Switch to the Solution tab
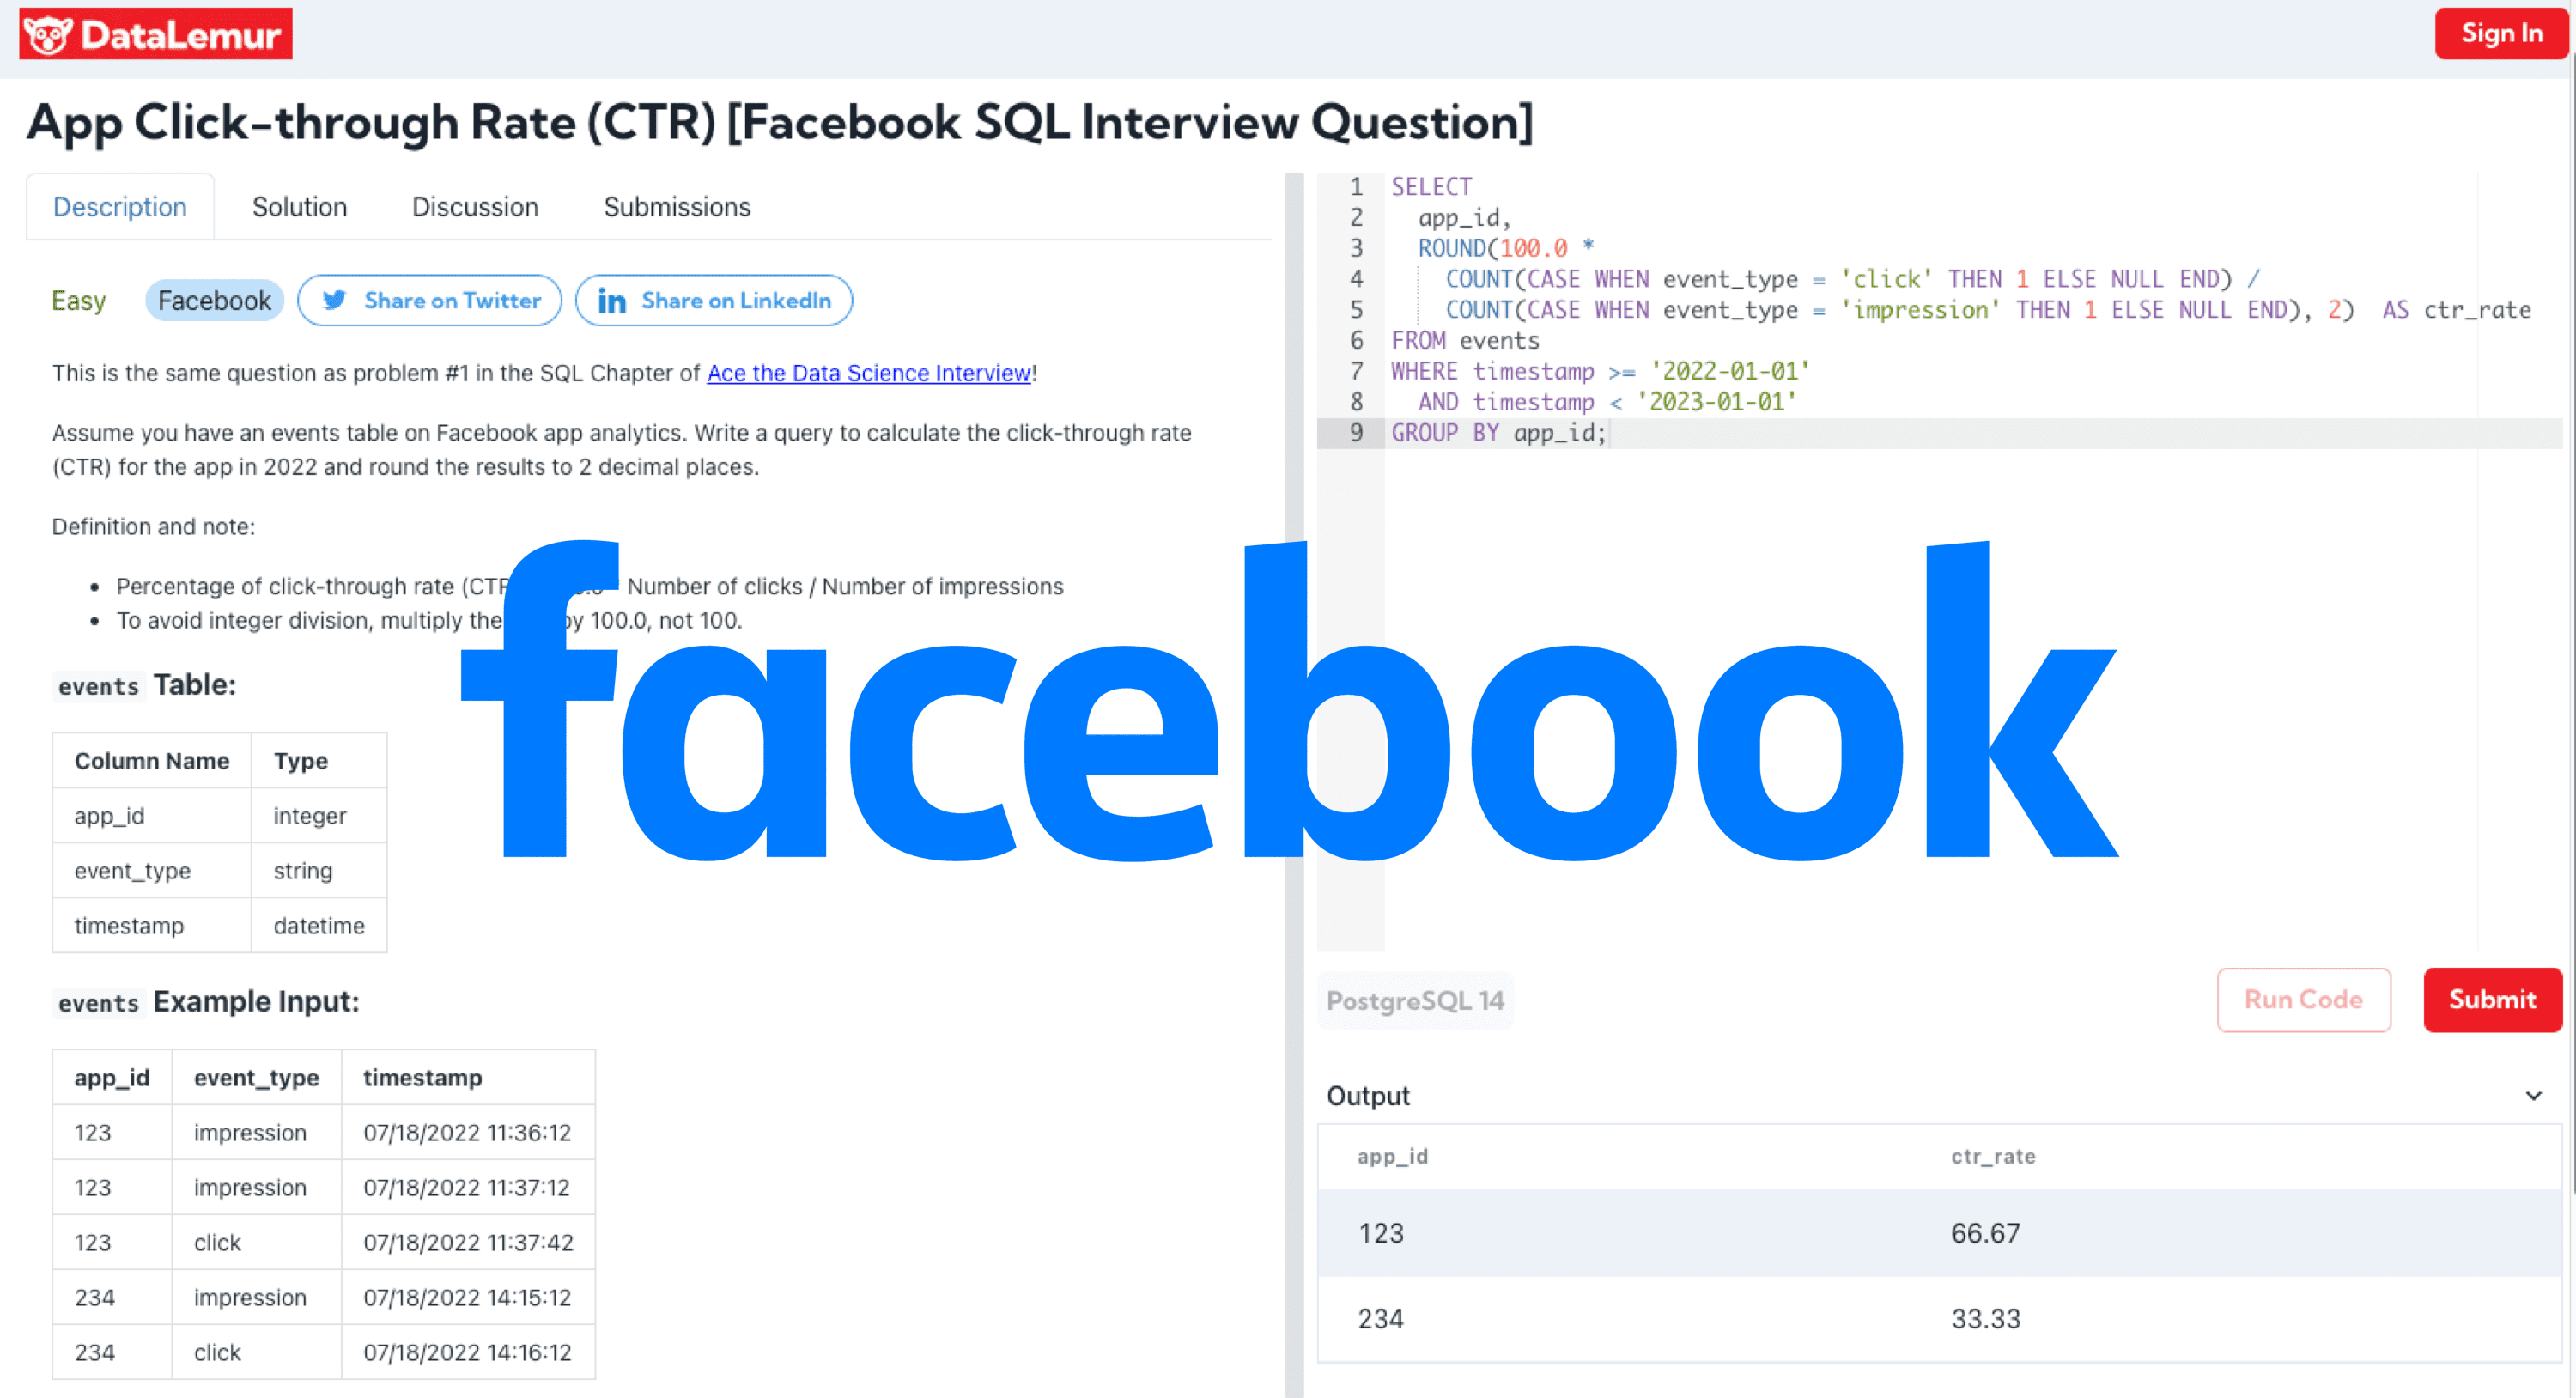Image resolution: width=2576 pixels, height=1398 pixels. pos(298,207)
